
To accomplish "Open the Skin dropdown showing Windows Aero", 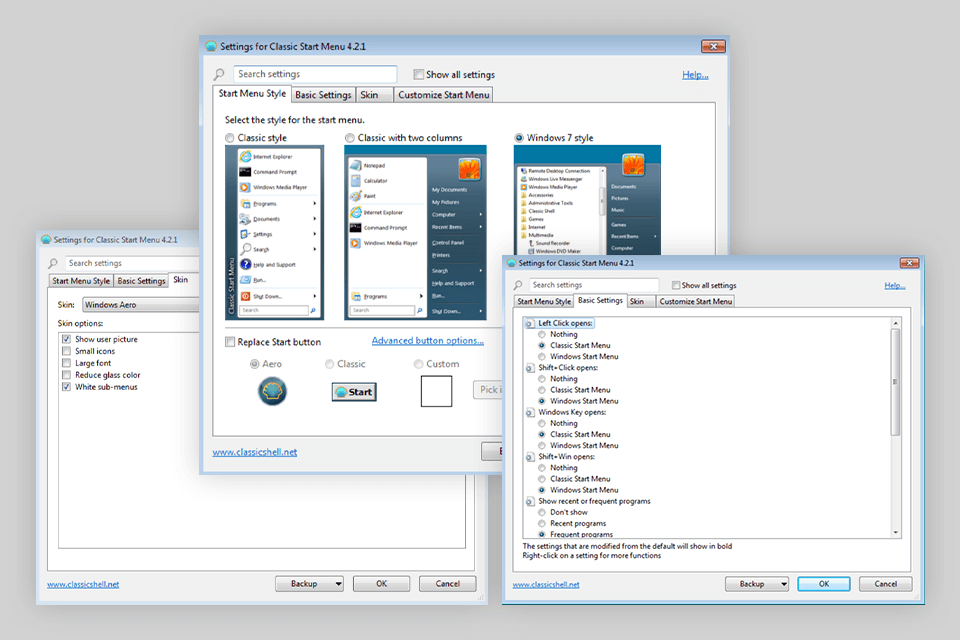I will [140, 305].
